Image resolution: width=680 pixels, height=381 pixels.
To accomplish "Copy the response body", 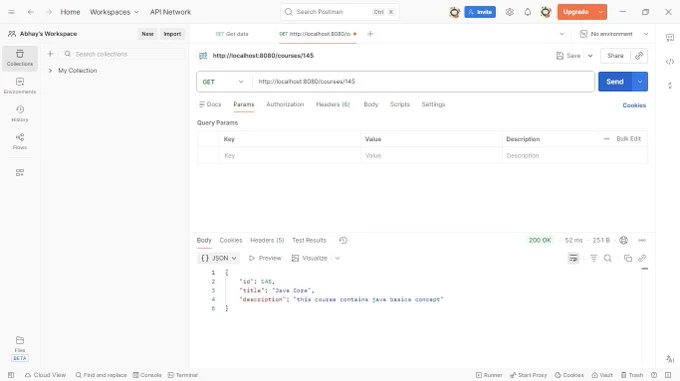I will click(628, 258).
